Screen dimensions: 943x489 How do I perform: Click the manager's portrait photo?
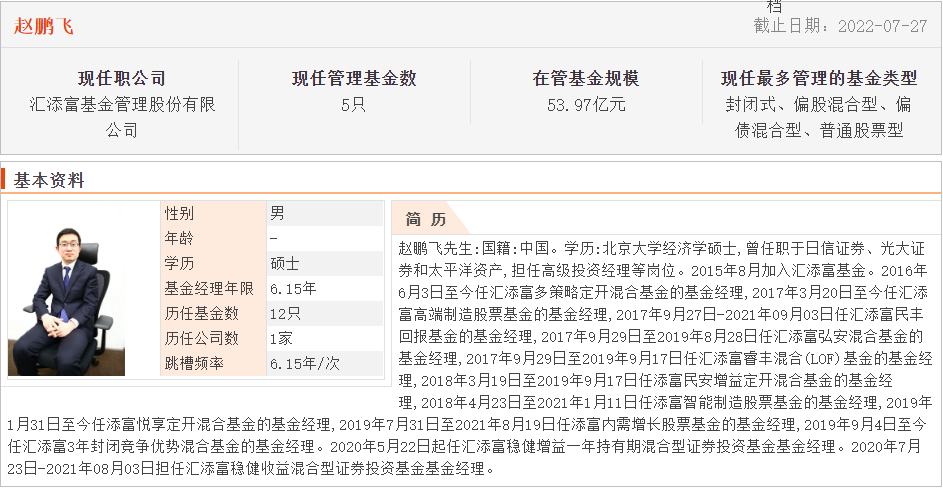point(66,289)
